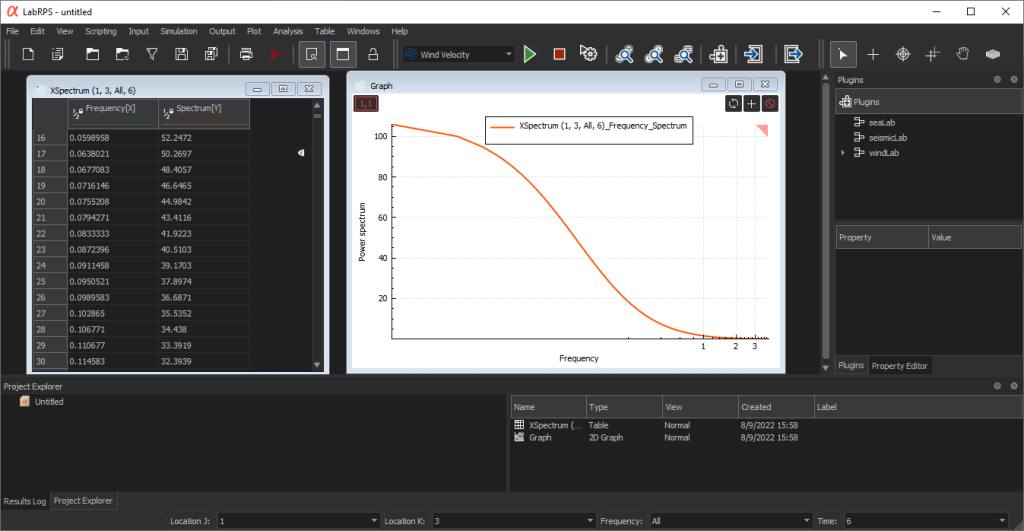
Task: Click the 1,1 layer button in Graph
Action: tap(366, 103)
